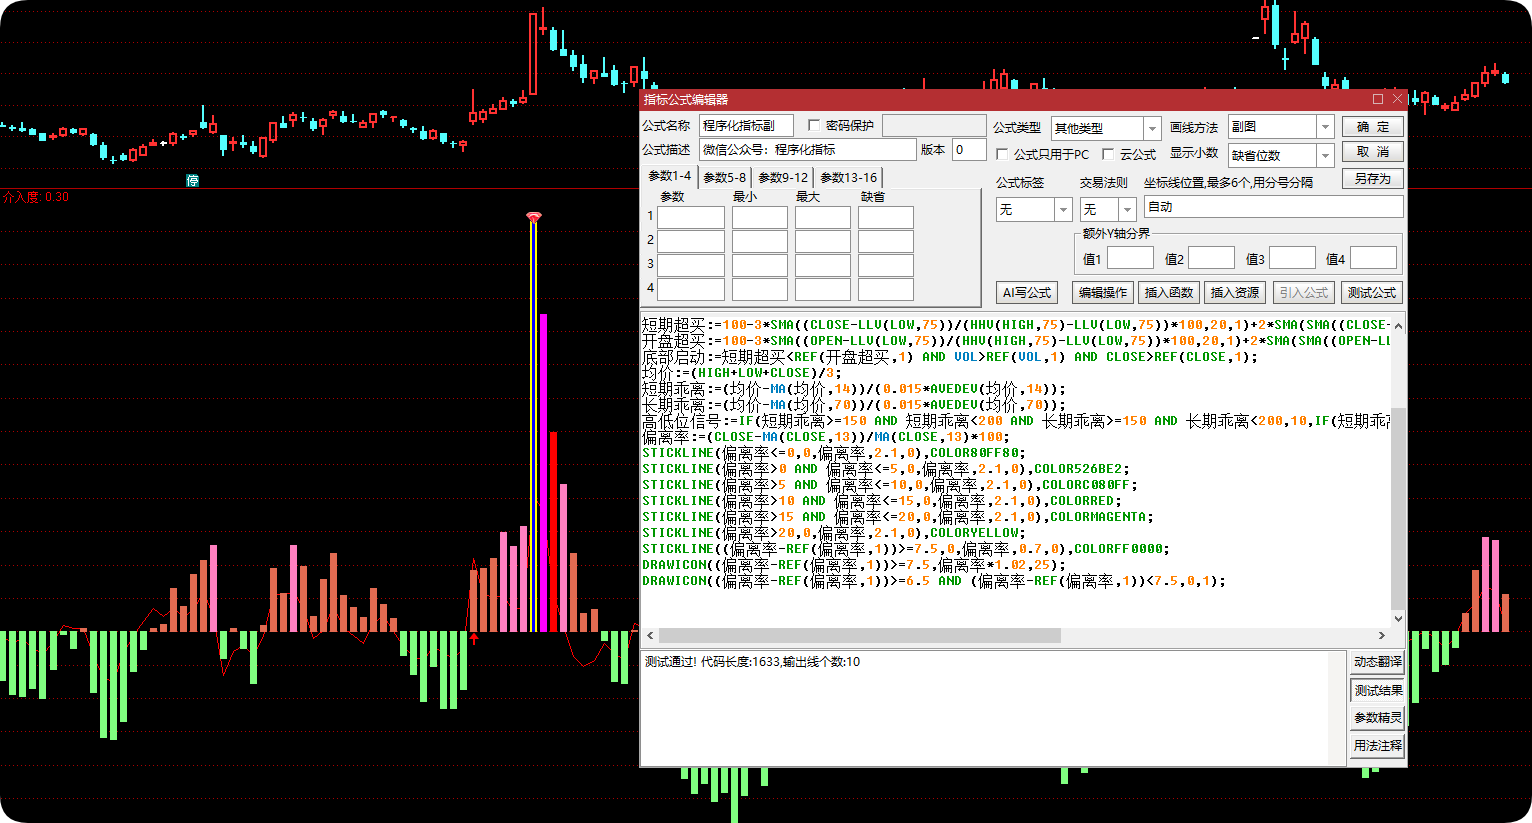The width and height of the screenshot is (1532, 823).
Task: Click the 值4 input box
Action: pyautogui.click(x=1373, y=258)
